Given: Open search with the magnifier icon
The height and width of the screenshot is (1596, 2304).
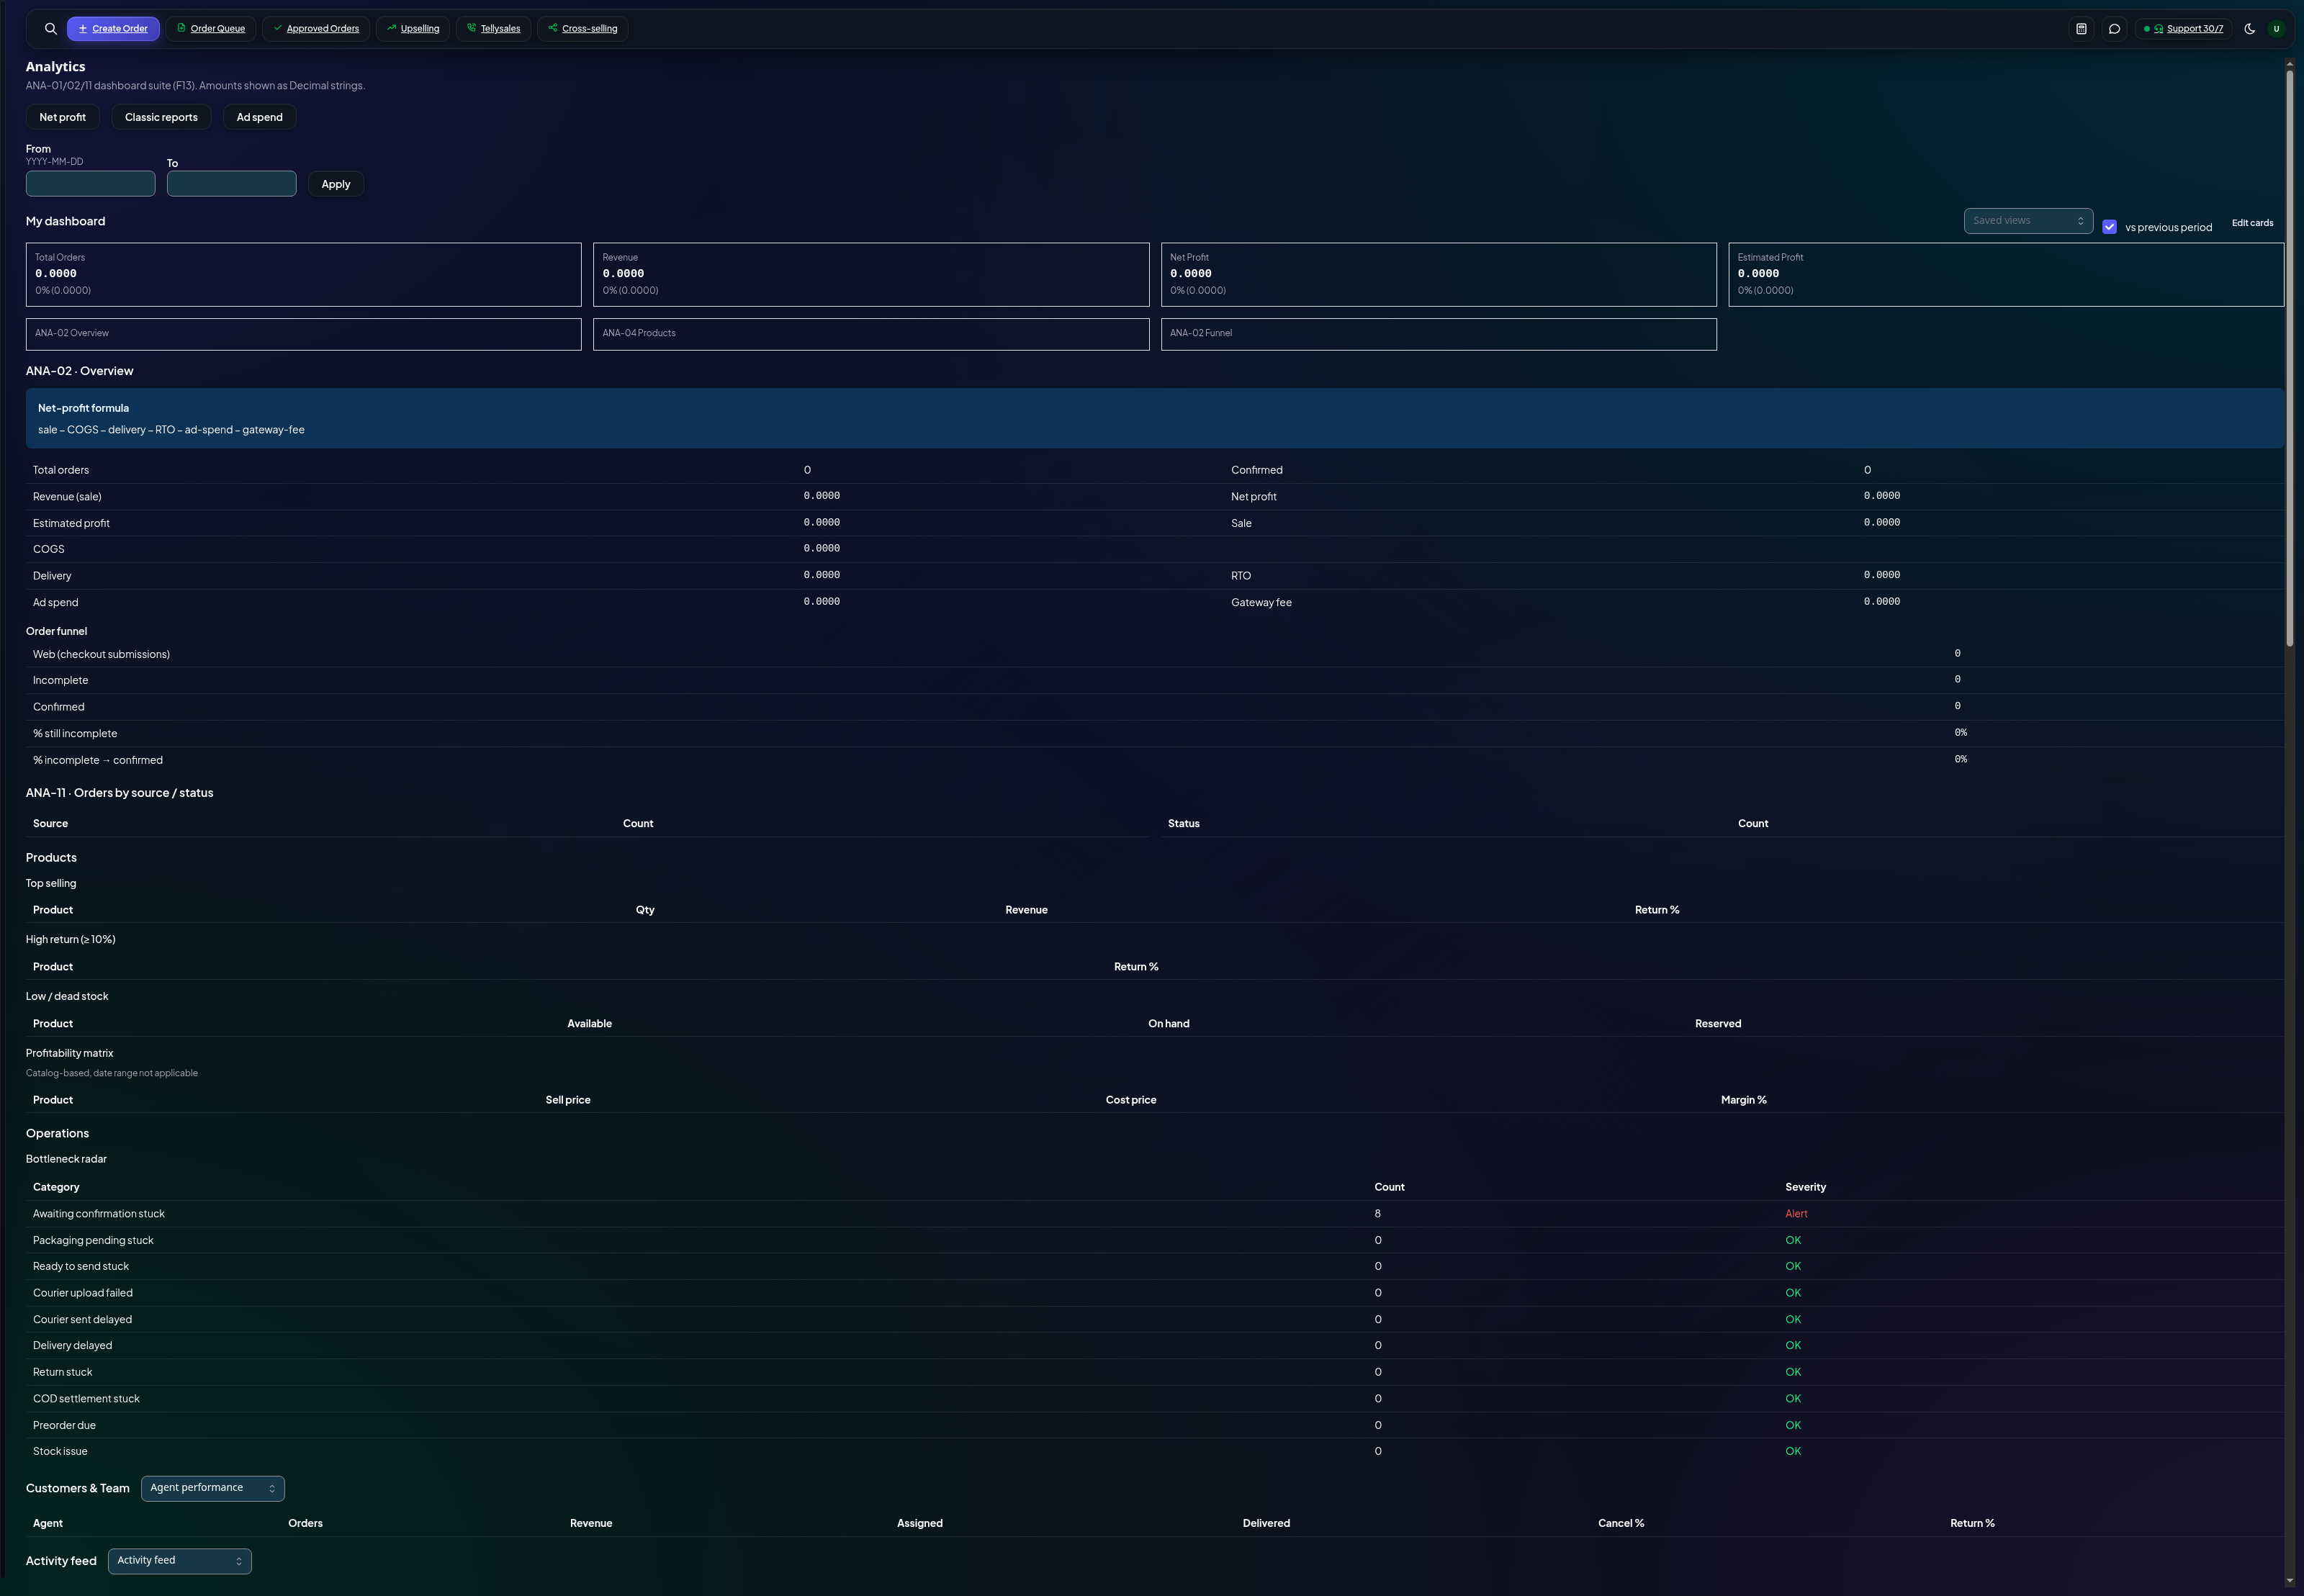Looking at the screenshot, I should coord(50,29).
